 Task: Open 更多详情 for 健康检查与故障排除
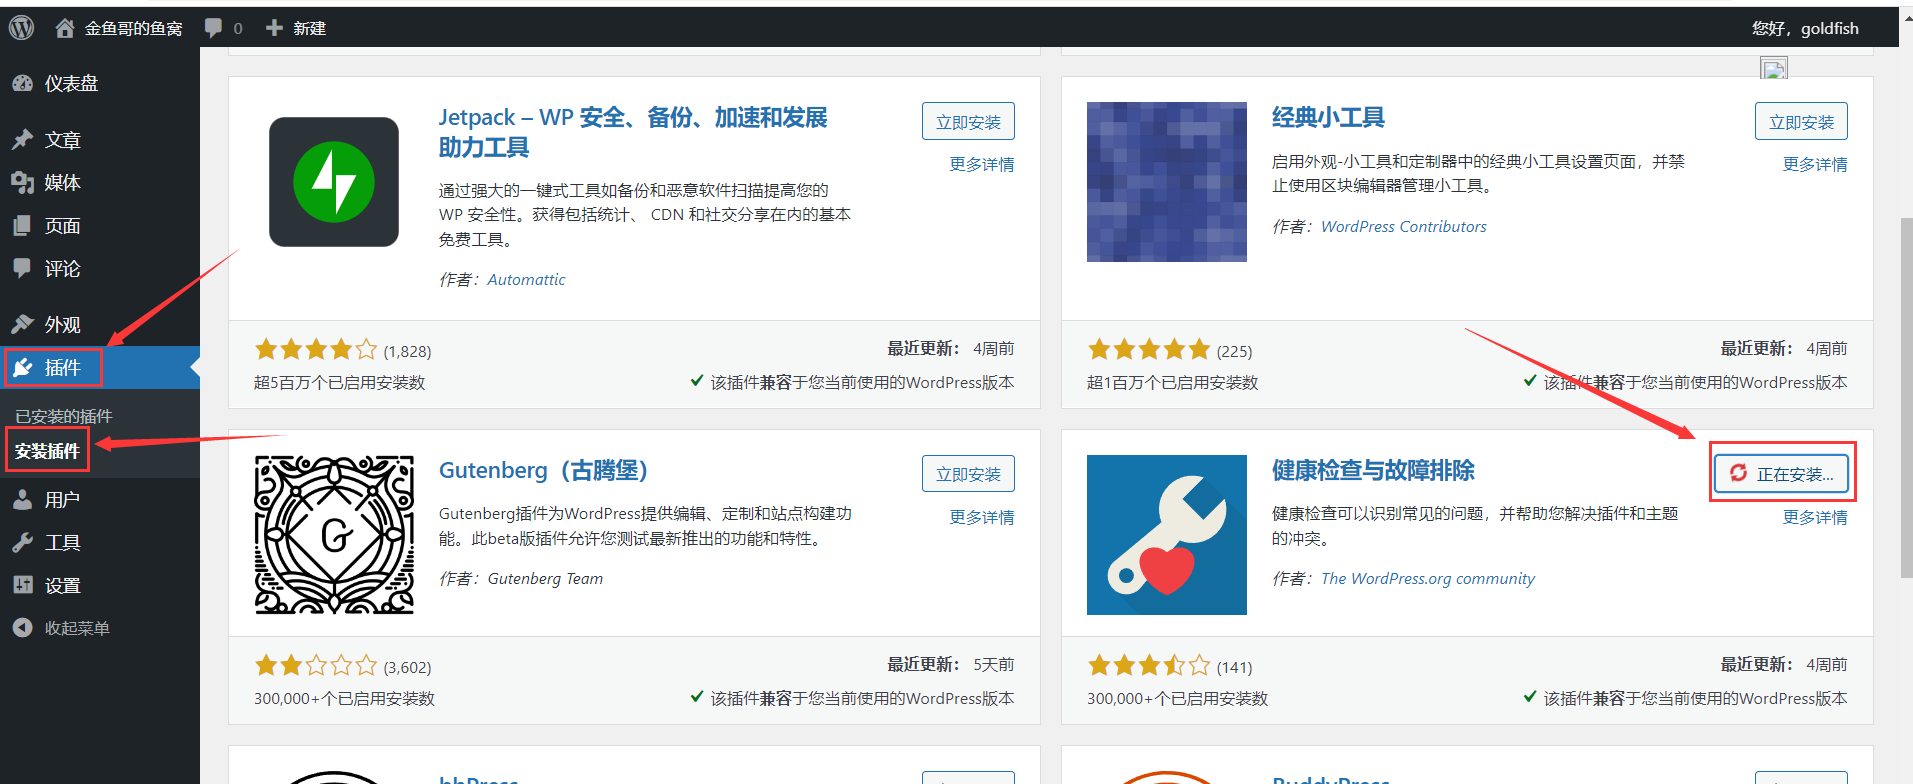coord(1815,517)
